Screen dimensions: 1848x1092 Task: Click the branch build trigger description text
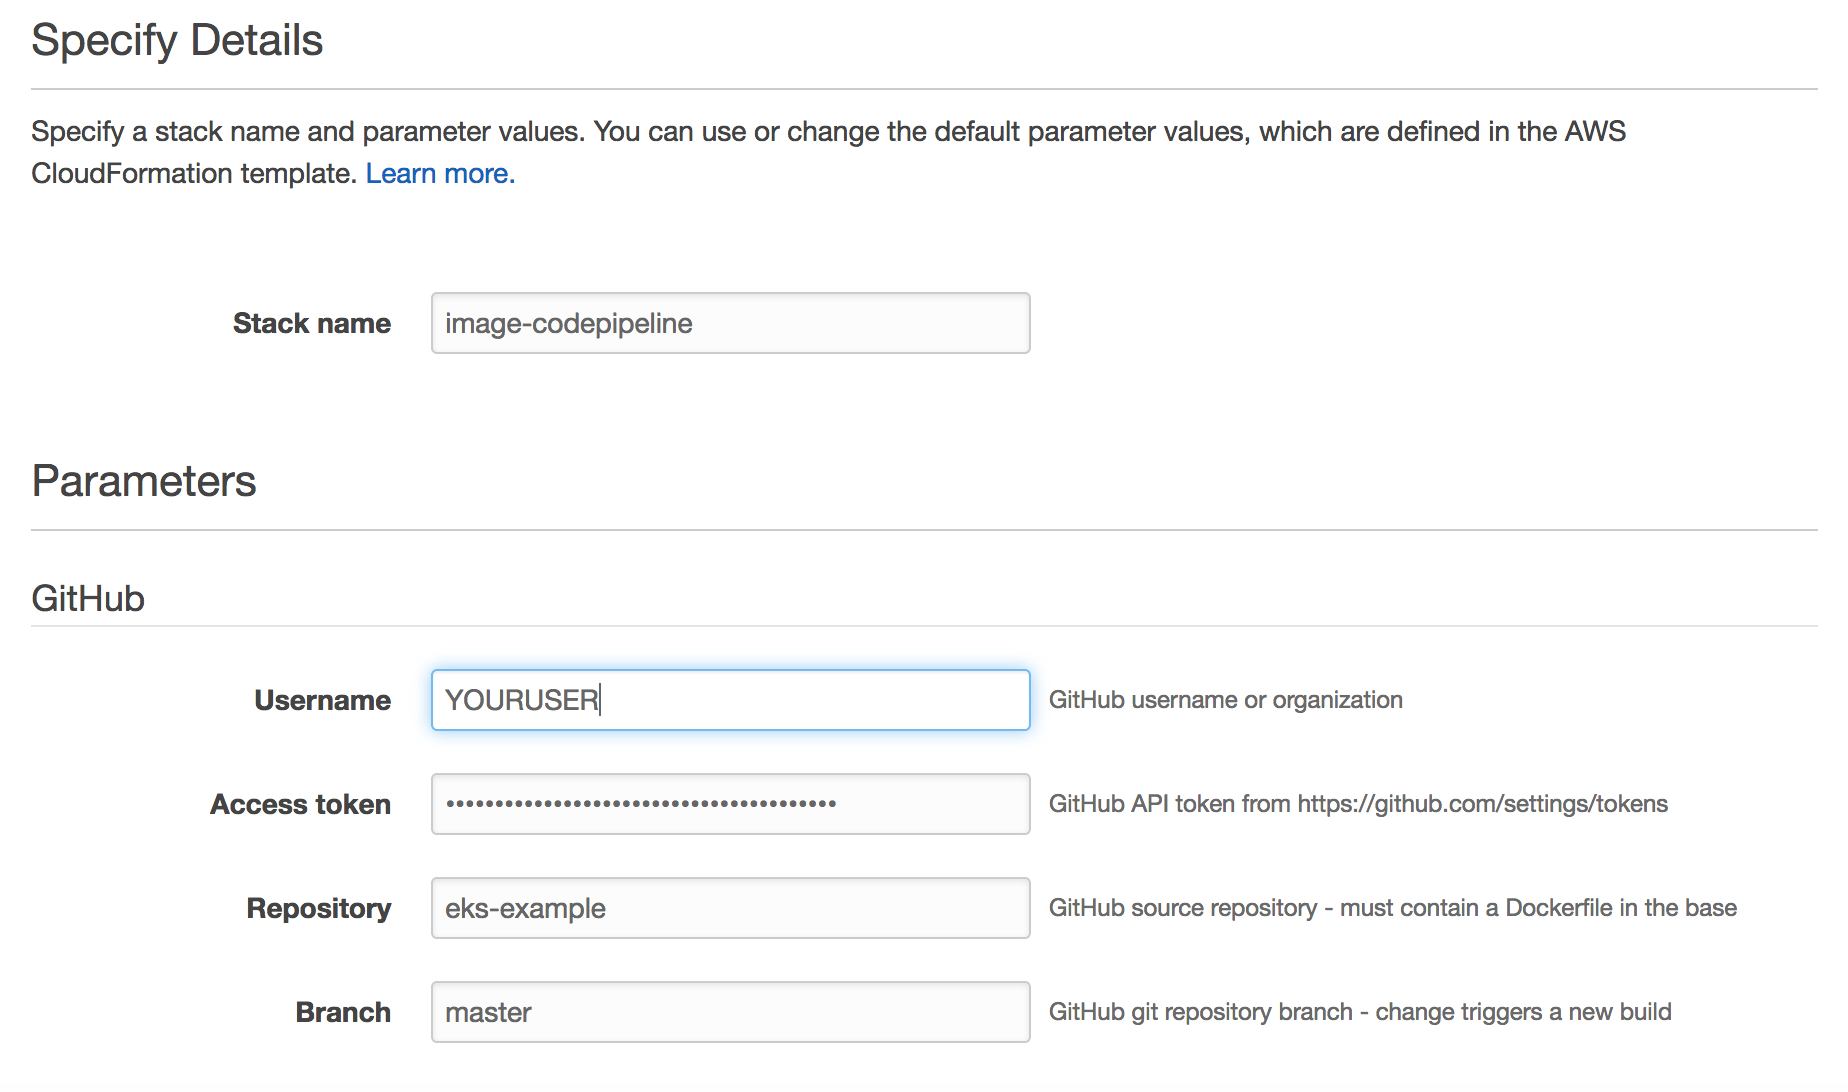point(1360,1012)
